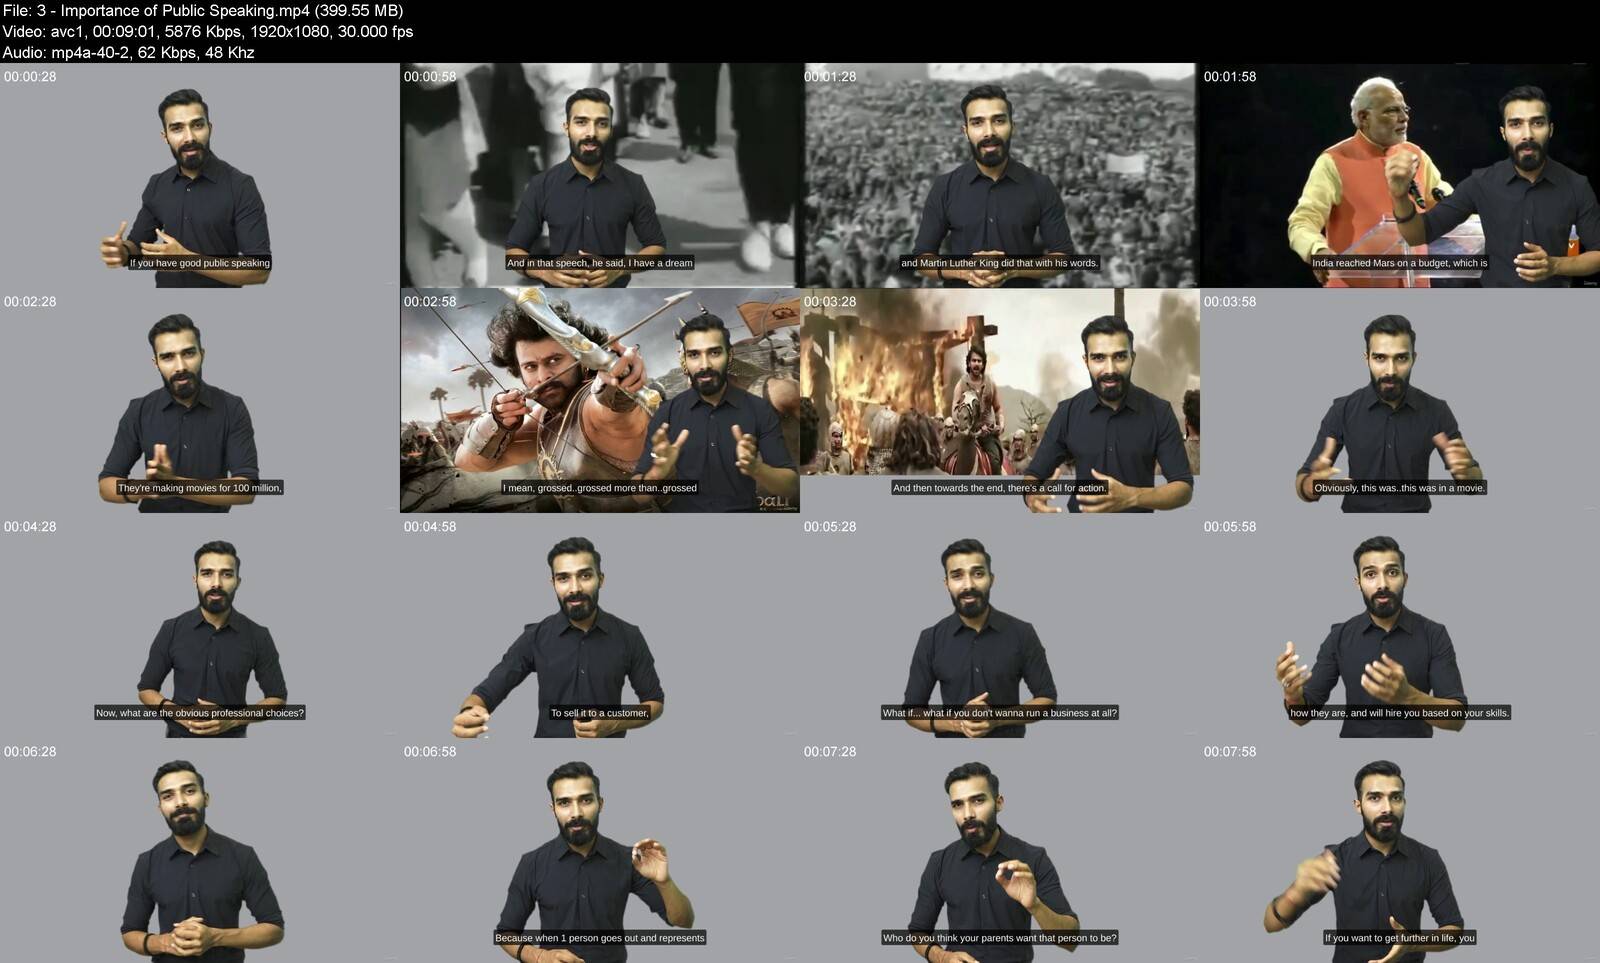Click the subtitle about Martin Luther King

coord(1000,263)
